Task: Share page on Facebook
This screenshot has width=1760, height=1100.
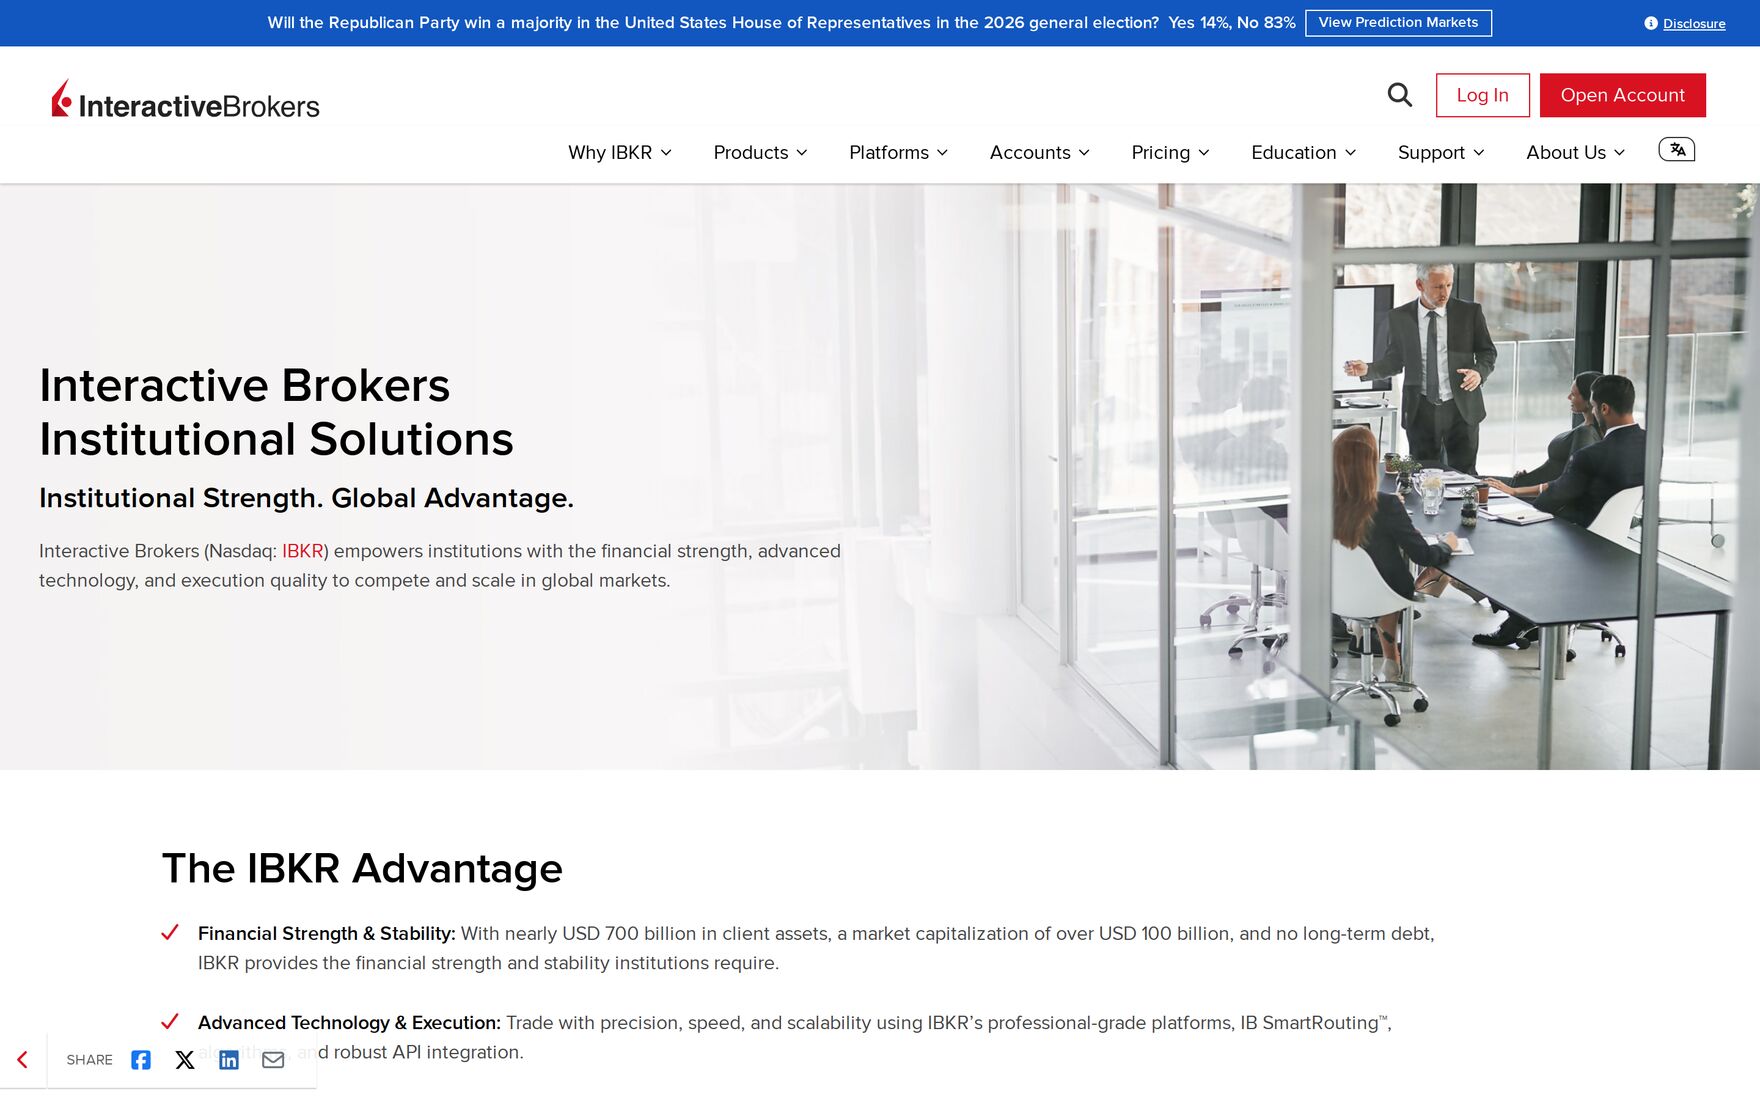Action: tap(141, 1060)
